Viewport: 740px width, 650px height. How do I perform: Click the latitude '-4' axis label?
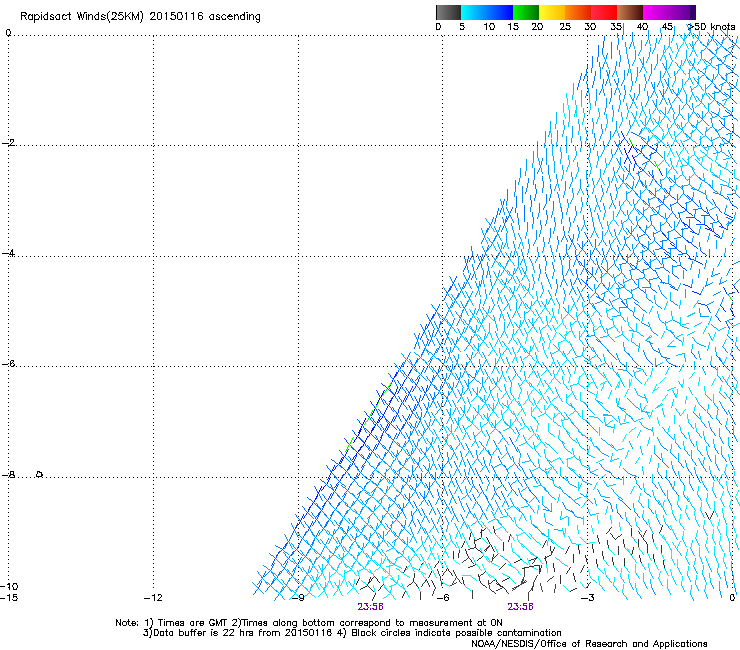(8, 253)
